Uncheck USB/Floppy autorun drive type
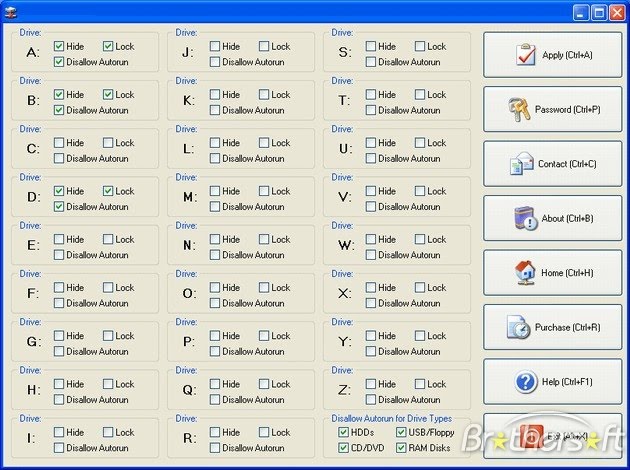The height and width of the screenshot is (470, 630). [401, 432]
